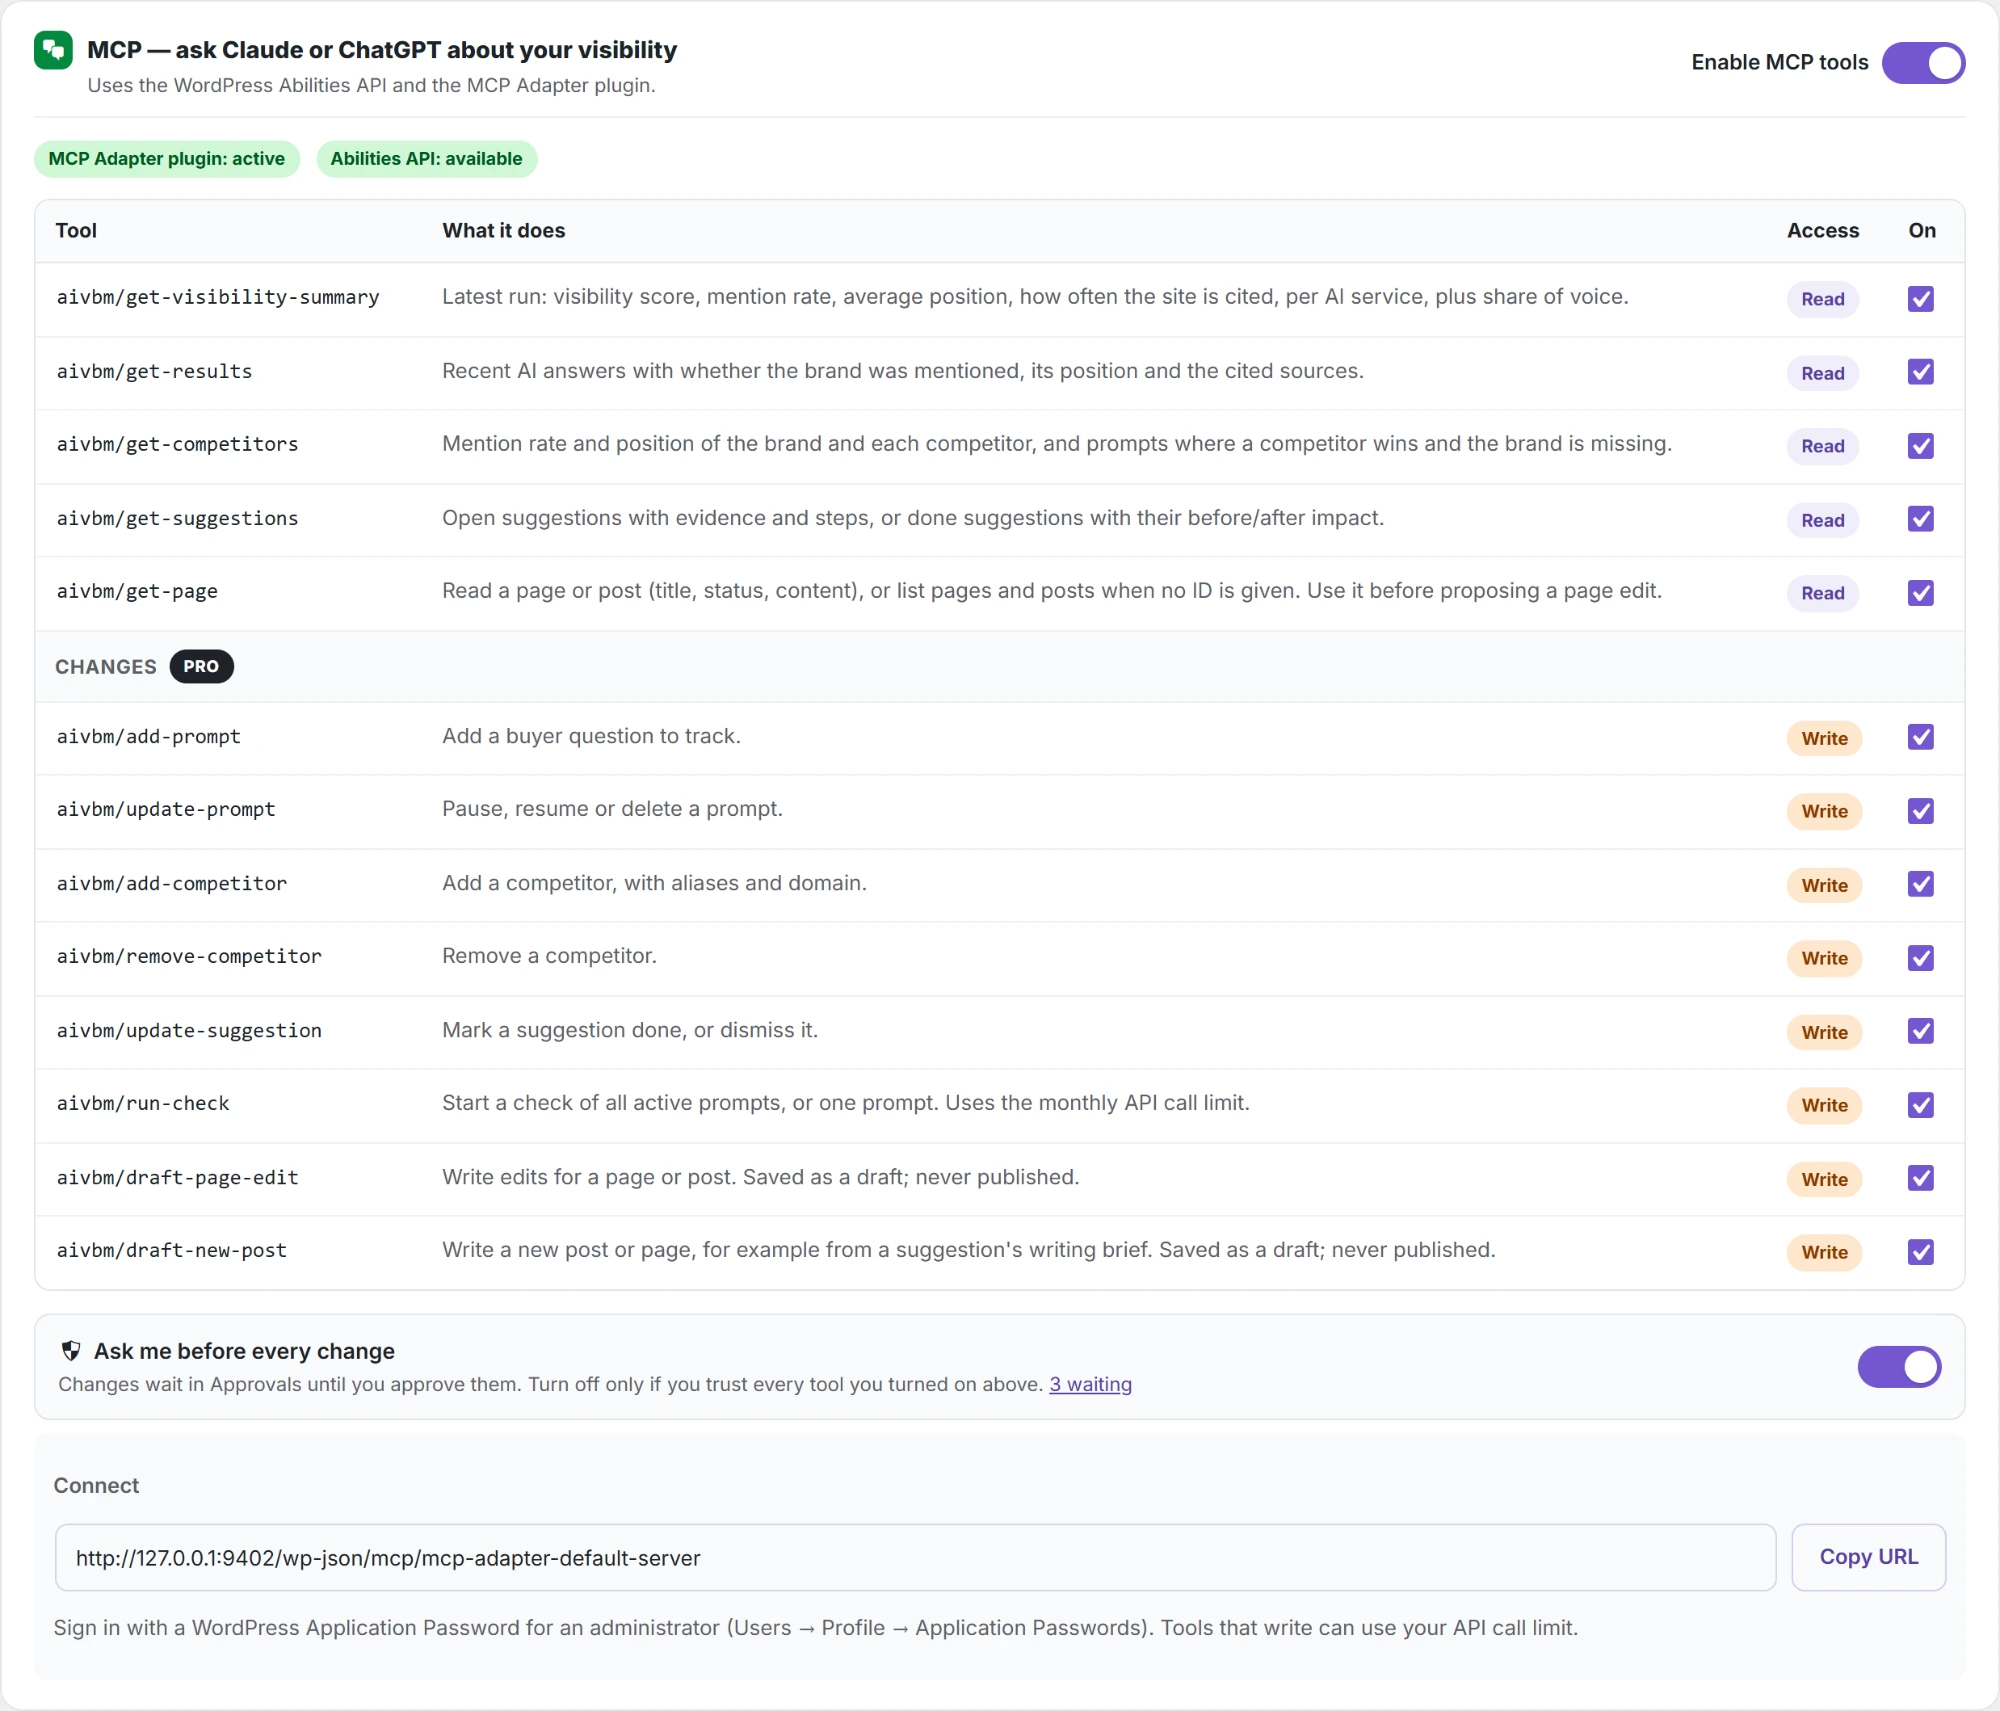Uncheck the aivbm/get-results checkbox
The width and height of the screenshot is (2000, 1711).
coord(1921,372)
